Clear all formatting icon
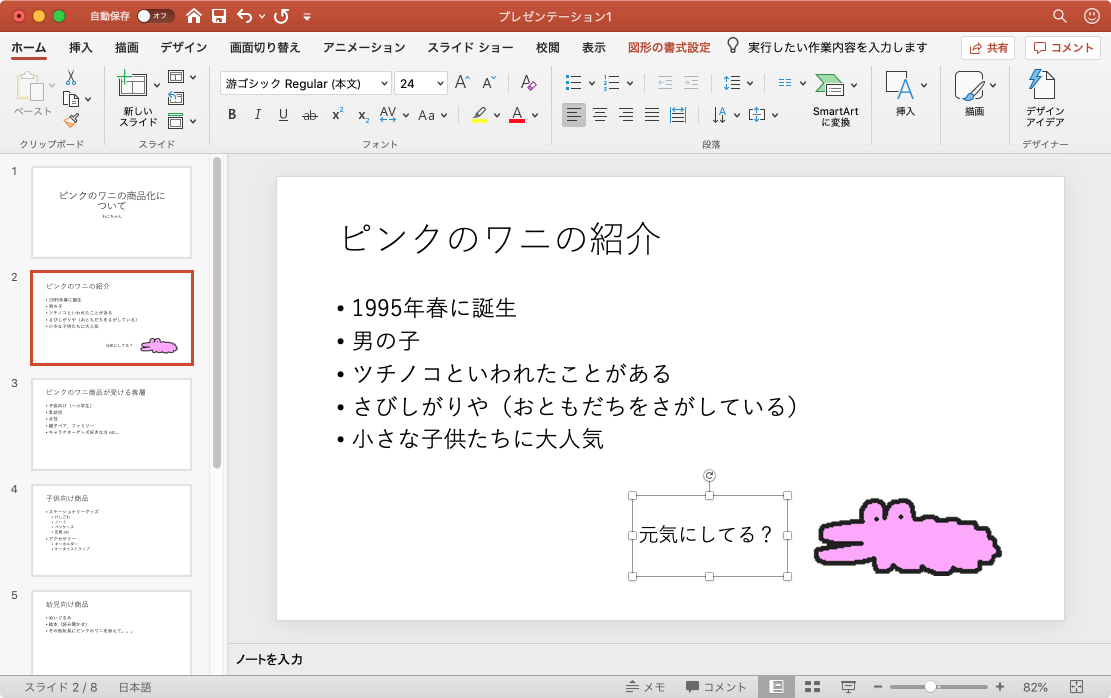The image size is (1111, 698). [x=528, y=83]
